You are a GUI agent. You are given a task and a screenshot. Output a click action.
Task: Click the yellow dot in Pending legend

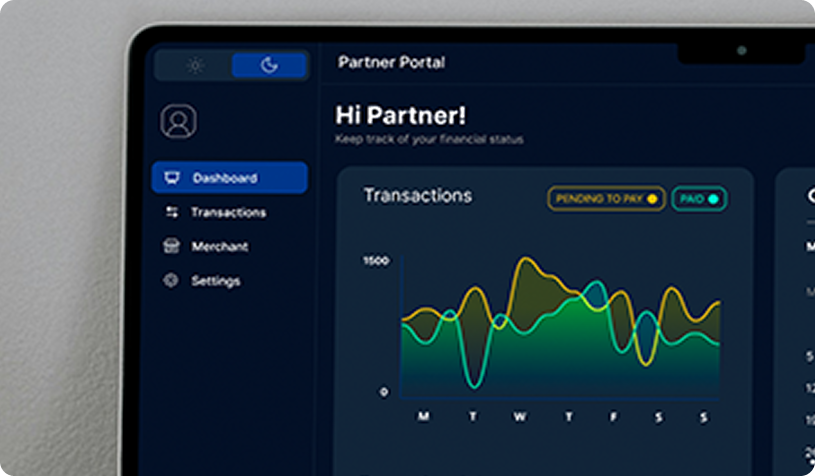pyautogui.click(x=653, y=199)
